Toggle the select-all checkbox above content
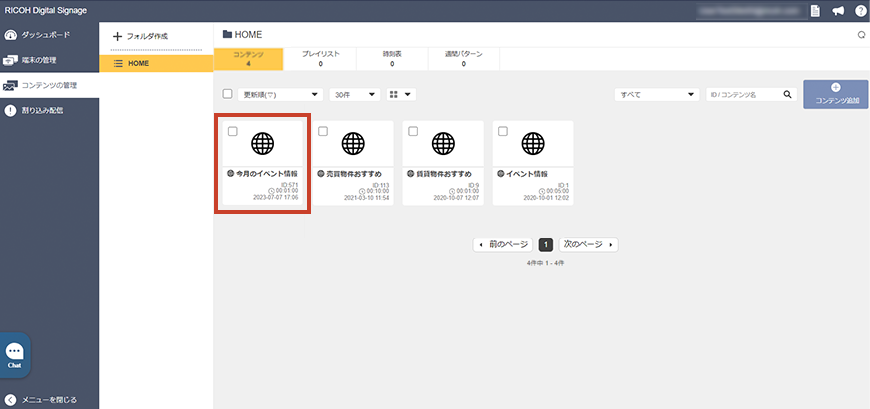The height and width of the screenshot is (409, 870). tap(227, 94)
